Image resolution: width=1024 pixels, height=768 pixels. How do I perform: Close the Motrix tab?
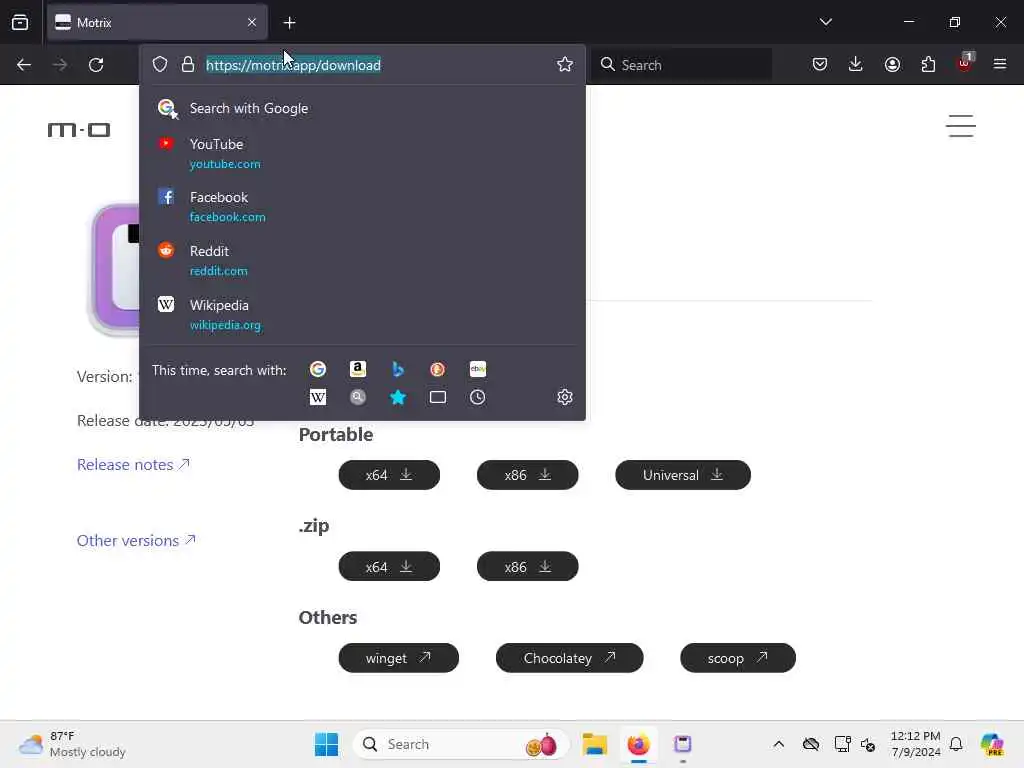point(252,22)
